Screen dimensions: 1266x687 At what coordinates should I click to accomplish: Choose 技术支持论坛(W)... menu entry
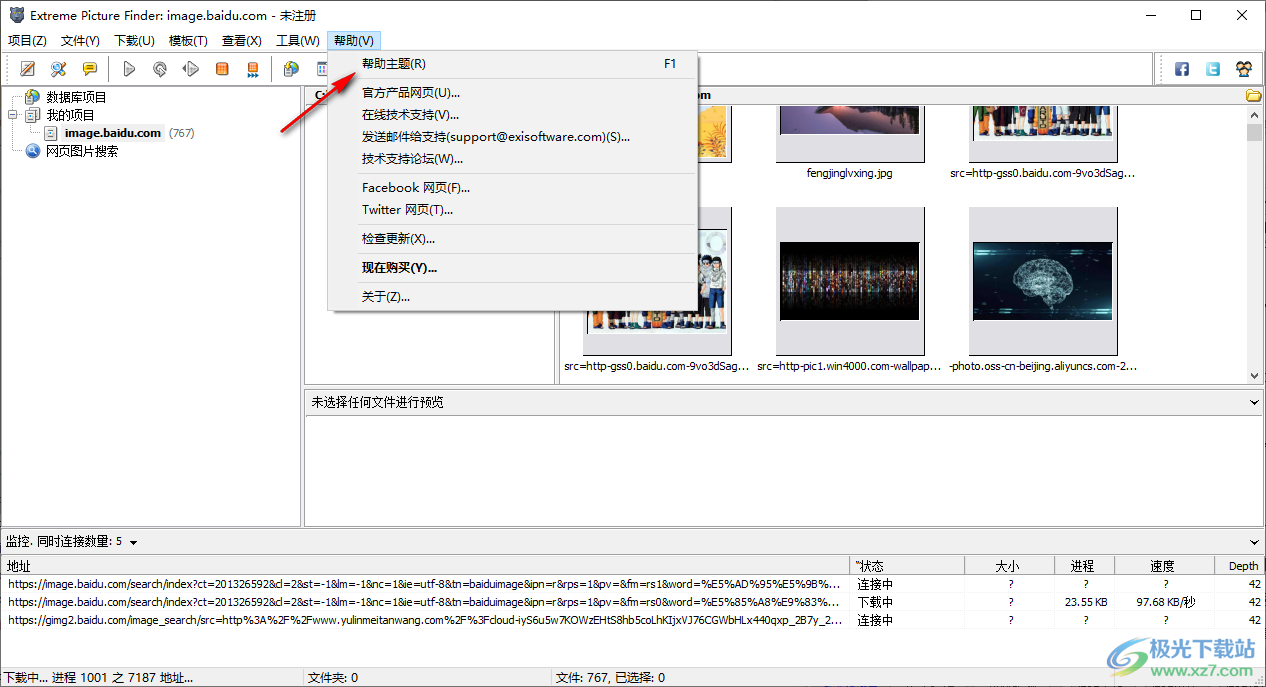(x=513, y=159)
